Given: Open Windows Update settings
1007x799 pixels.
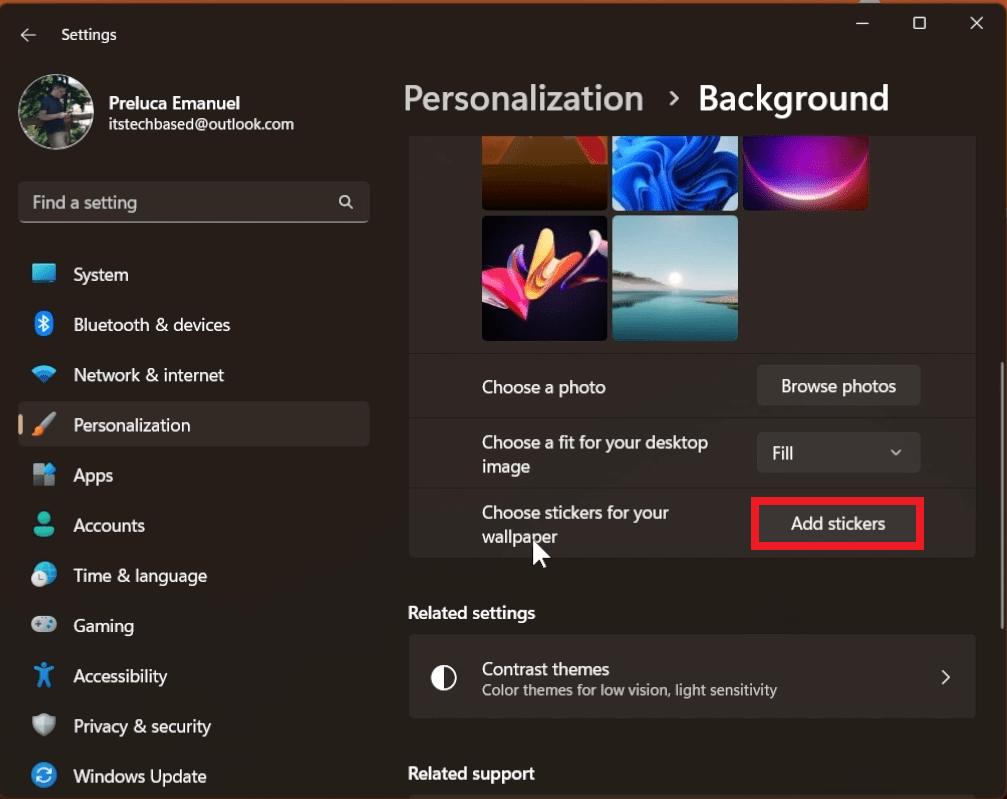Looking at the screenshot, I should [x=139, y=776].
